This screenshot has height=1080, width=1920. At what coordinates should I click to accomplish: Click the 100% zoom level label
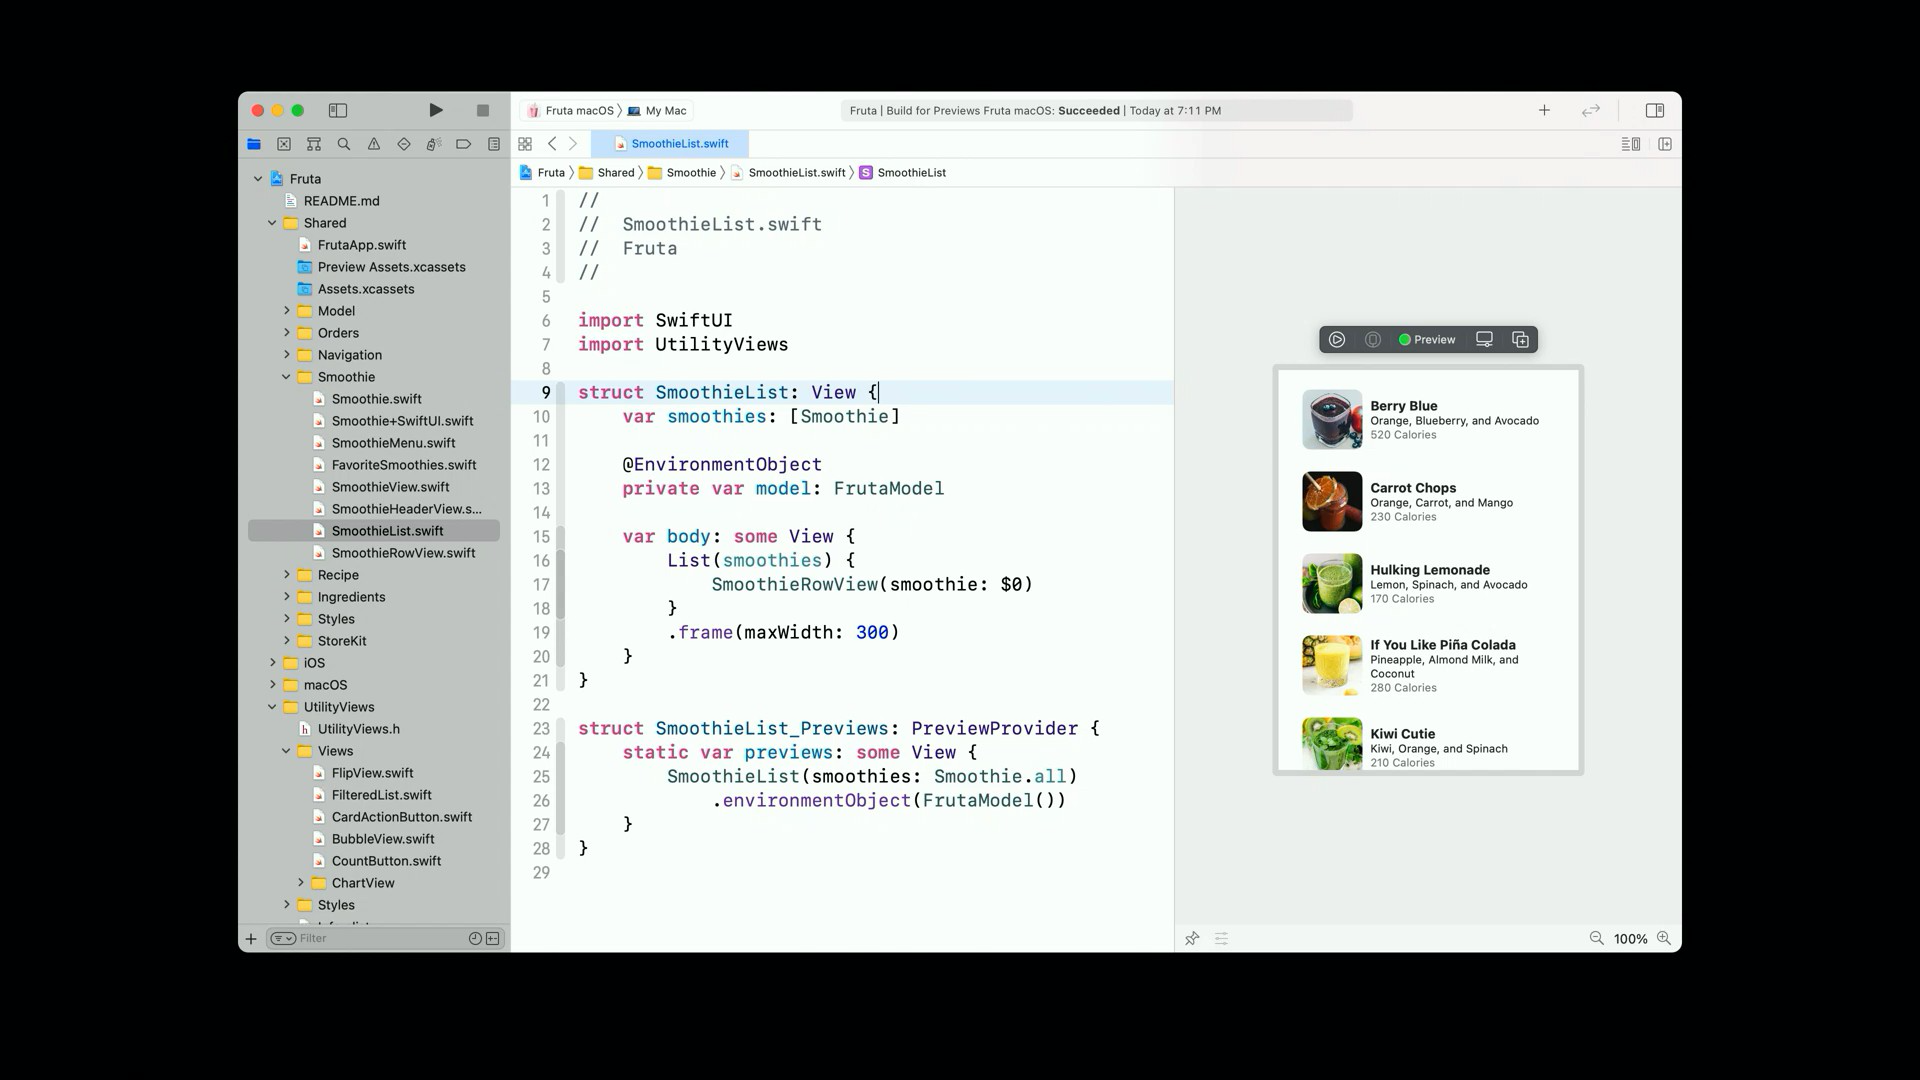click(1630, 939)
